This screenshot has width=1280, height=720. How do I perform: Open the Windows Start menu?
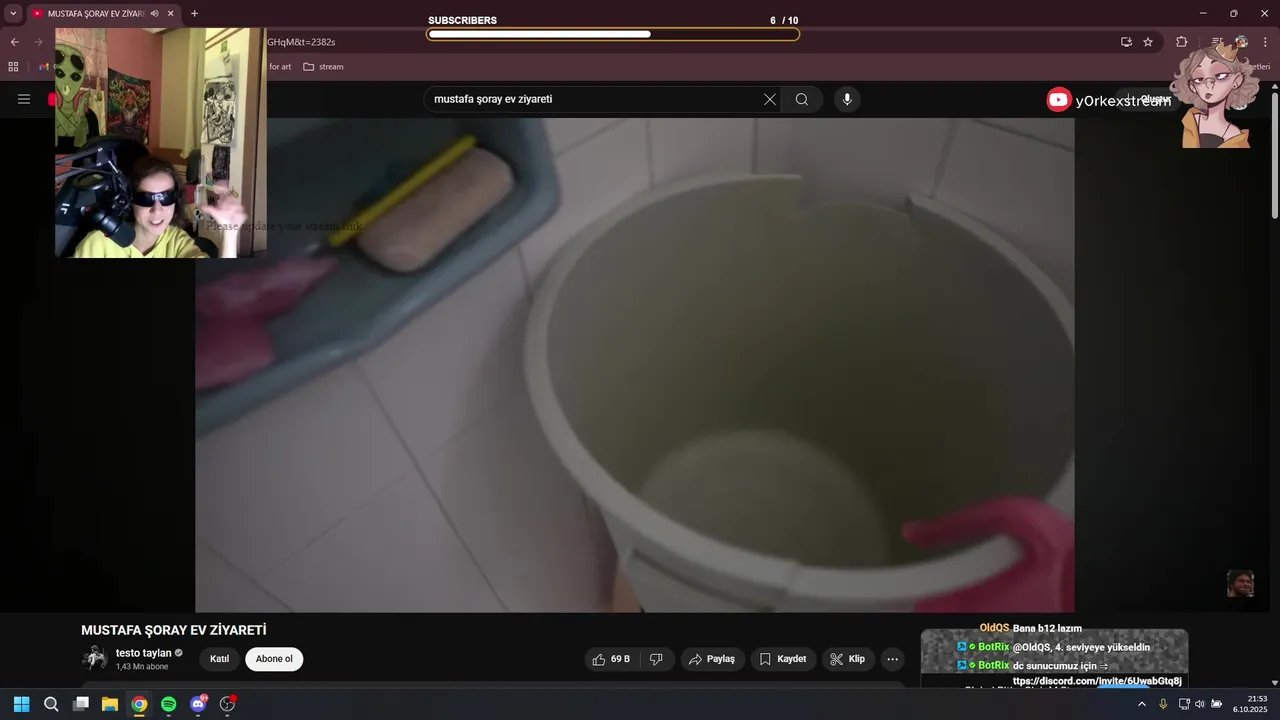click(21, 704)
